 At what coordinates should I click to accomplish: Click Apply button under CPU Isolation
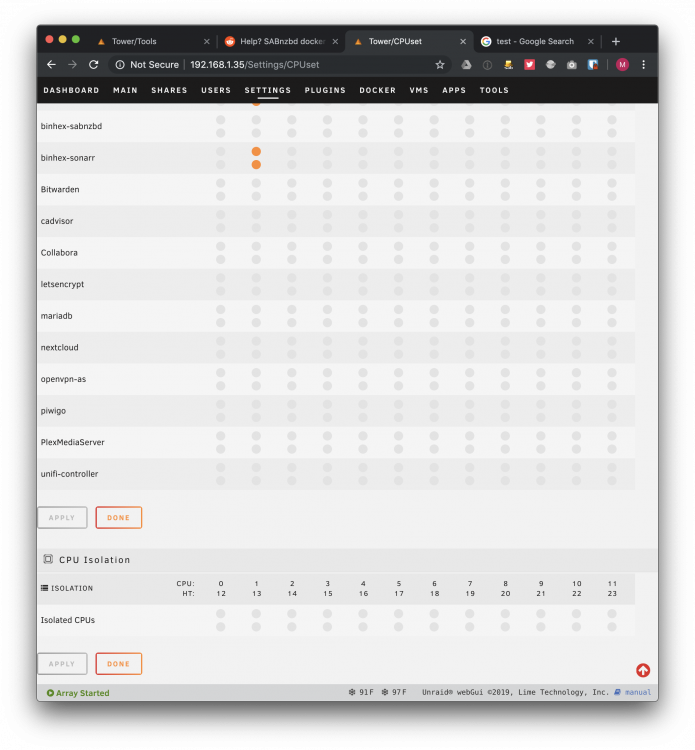tap(62, 664)
